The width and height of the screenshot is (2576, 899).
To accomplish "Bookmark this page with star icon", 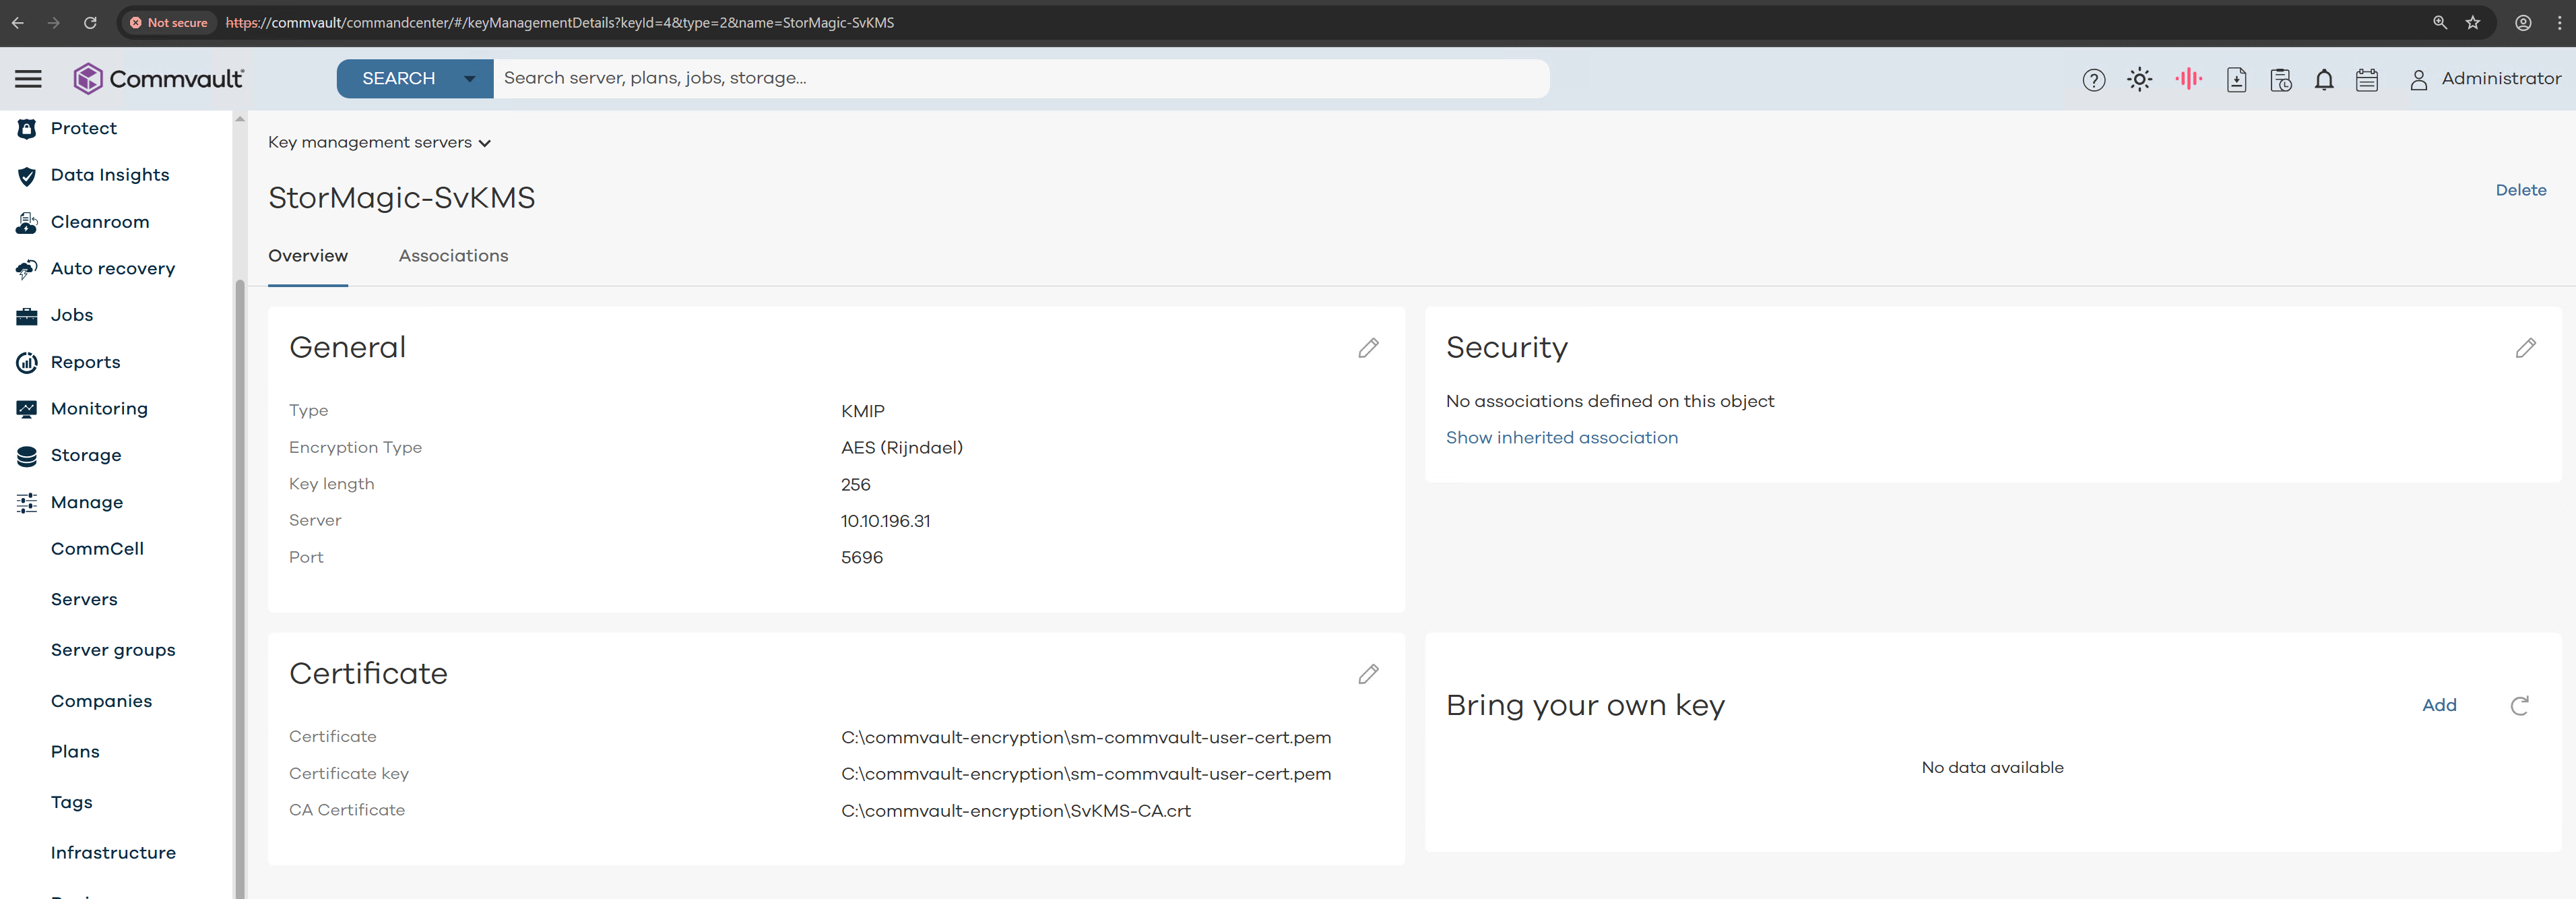I will 2473,22.
